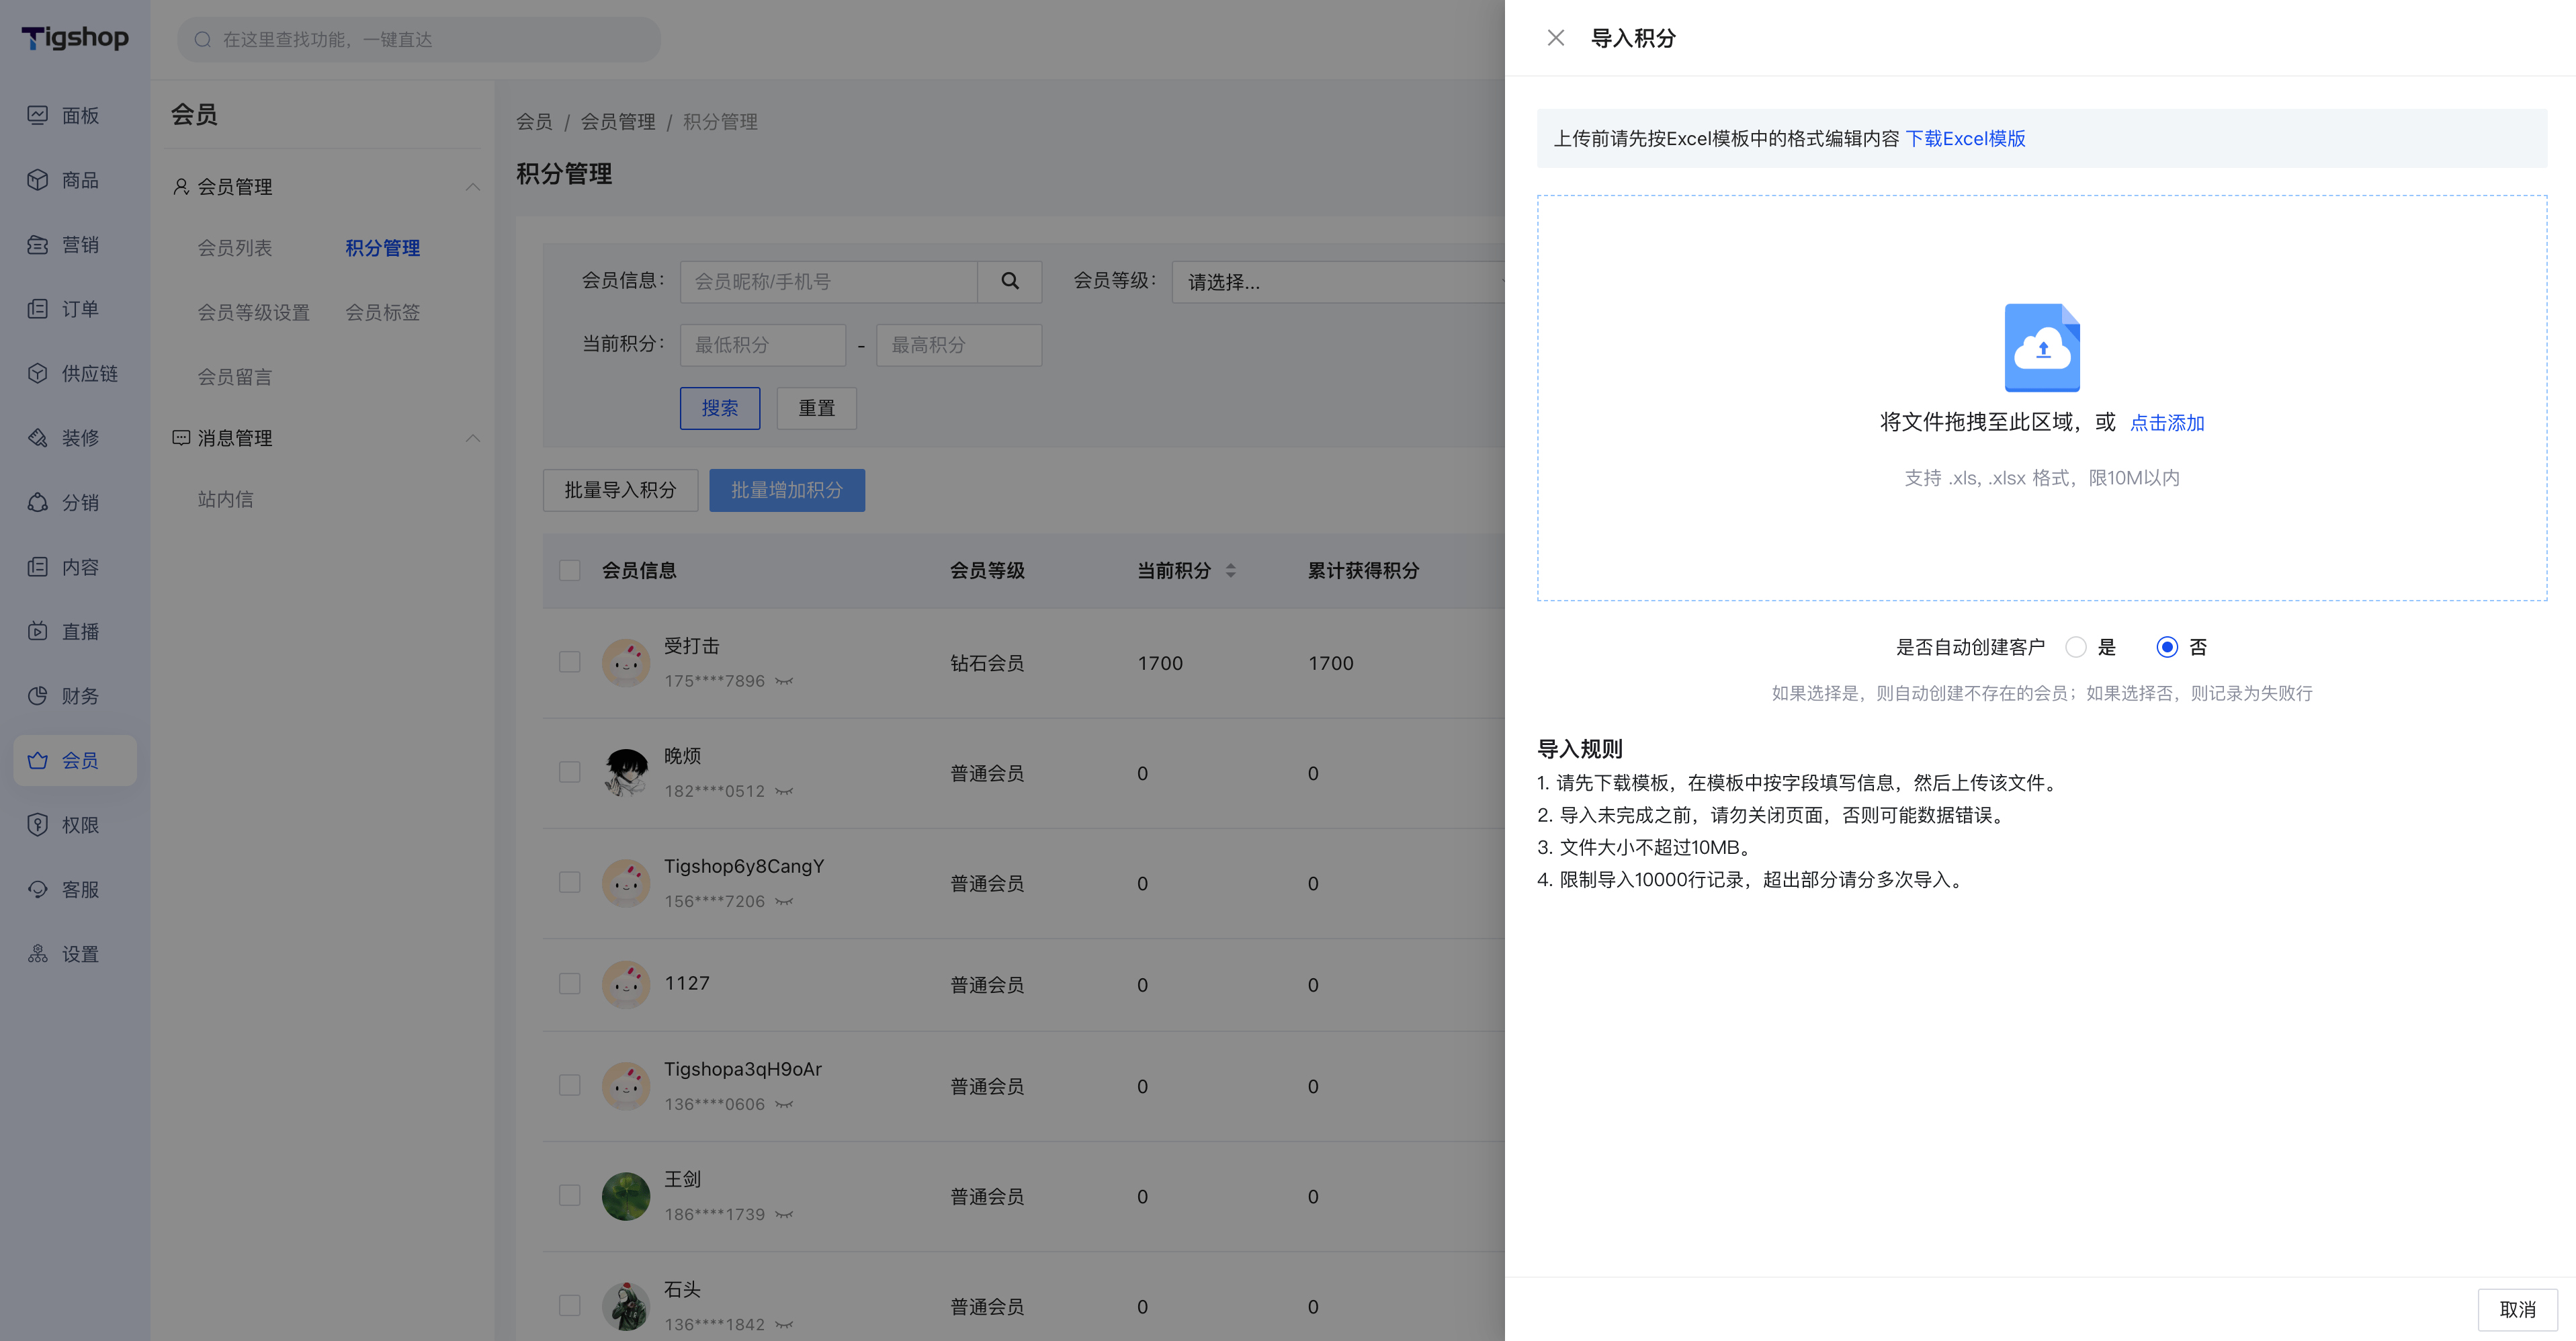2576x1341 pixels.
Task: Select radio option 是 for auto-create customer
Action: pyautogui.click(x=2076, y=647)
